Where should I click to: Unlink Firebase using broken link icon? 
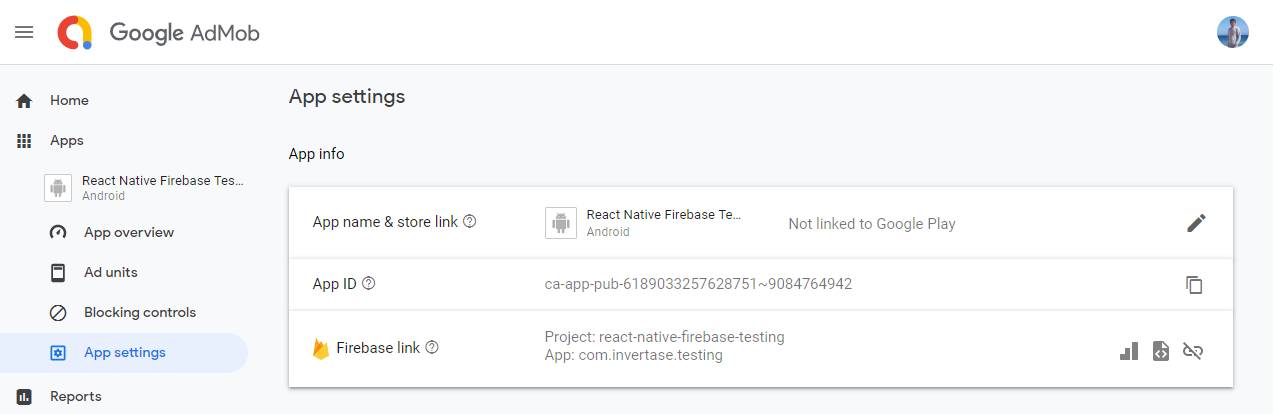click(1192, 351)
